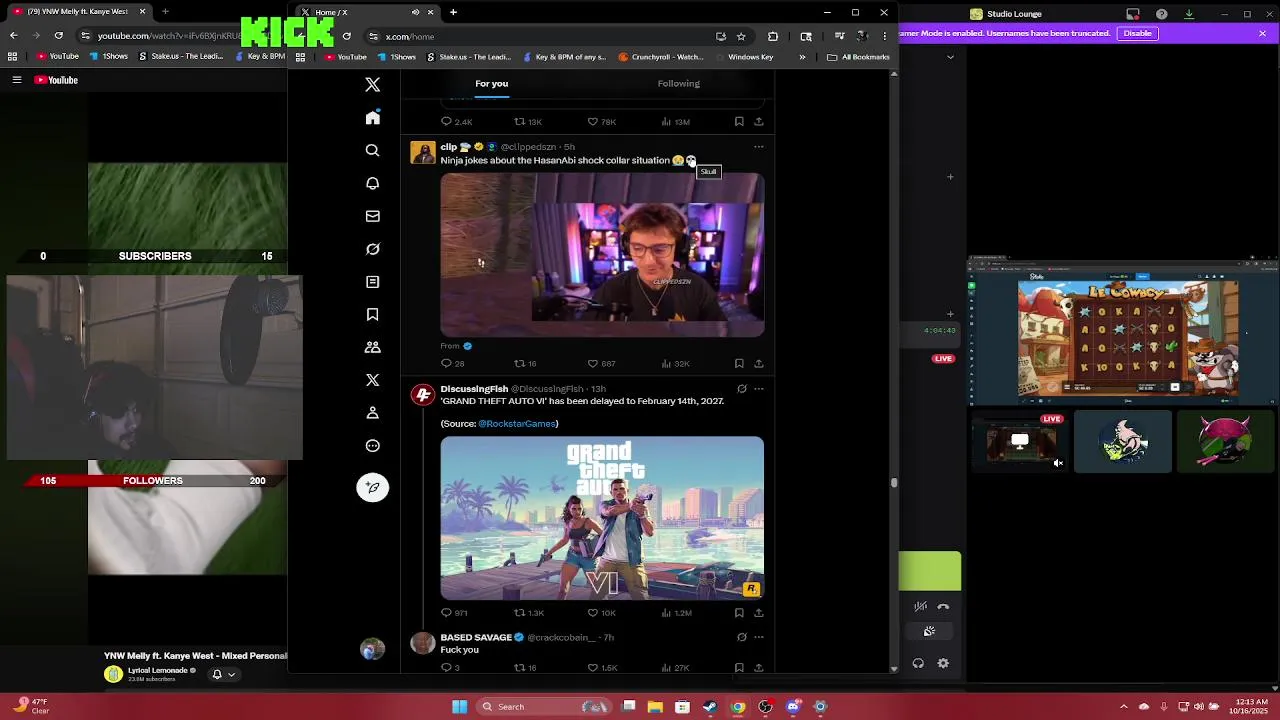Open X Home in the sidebar
The image size is (1280, 720).
pos(372,118)
